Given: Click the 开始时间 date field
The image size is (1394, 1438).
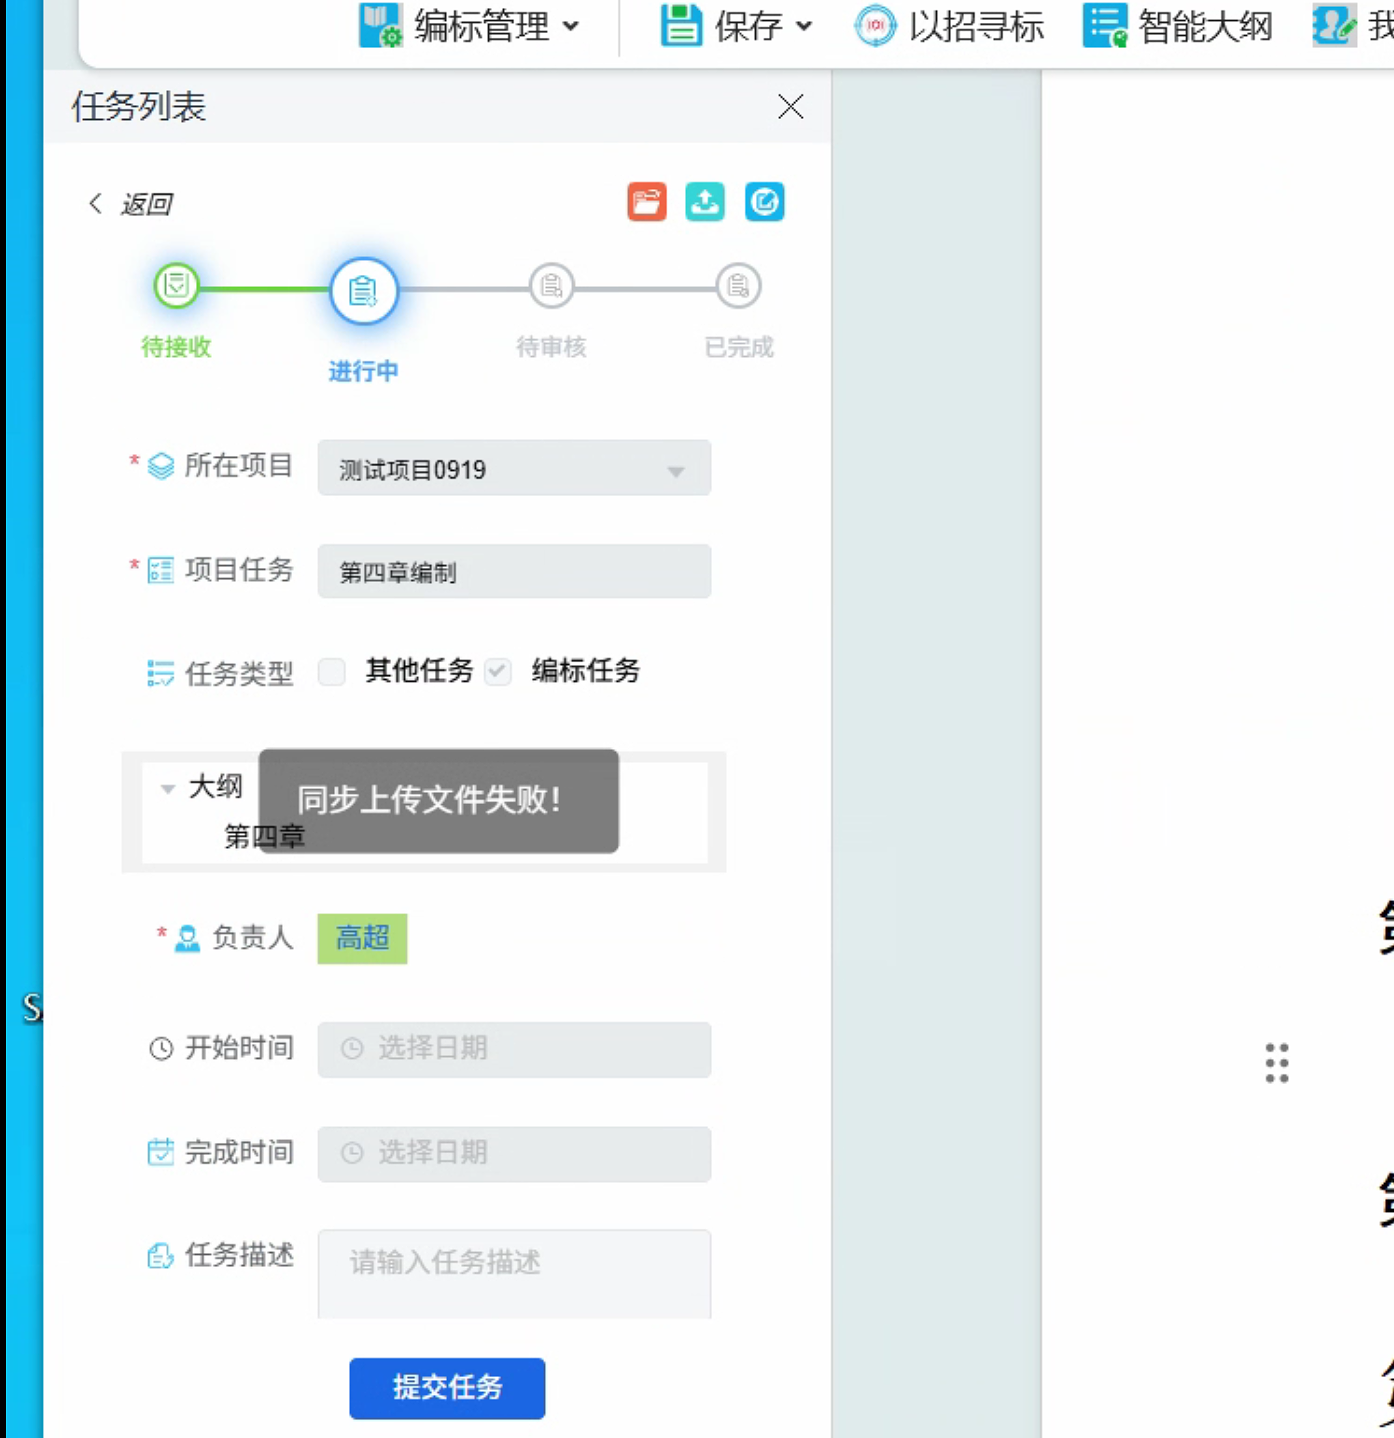Looking at the screenshot, I should tap(514, 1049).
